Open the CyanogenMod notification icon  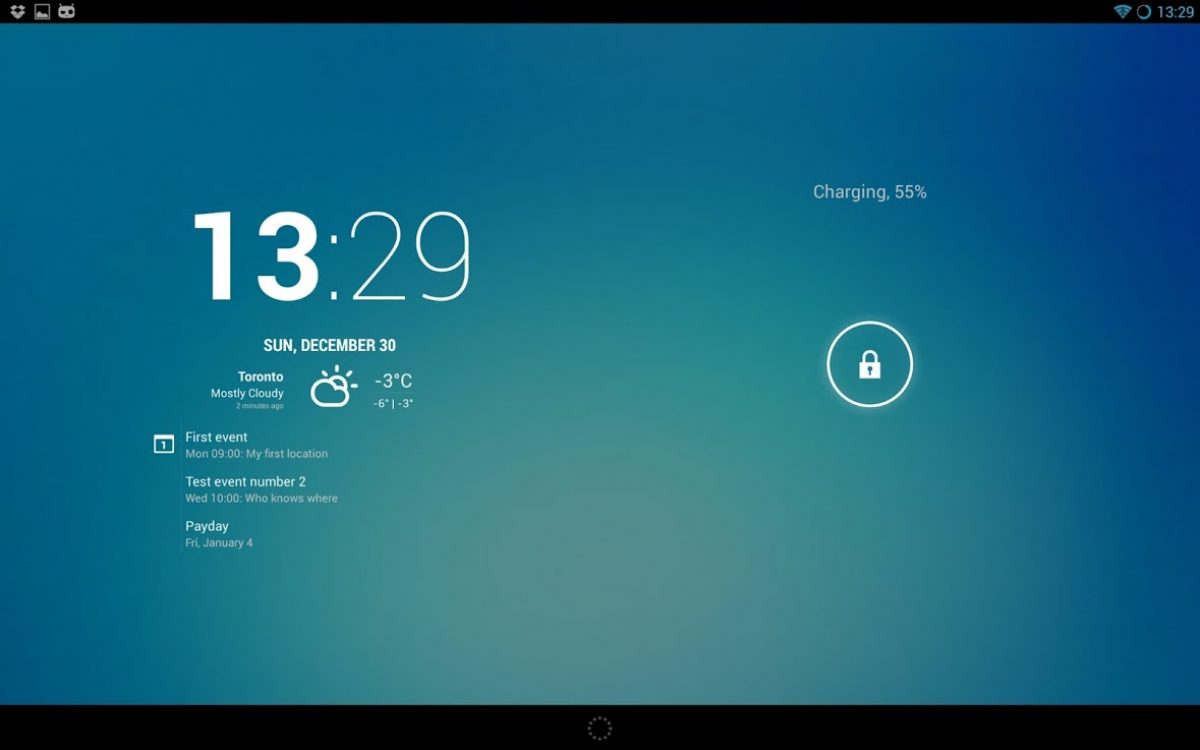(x=67, y=12)
